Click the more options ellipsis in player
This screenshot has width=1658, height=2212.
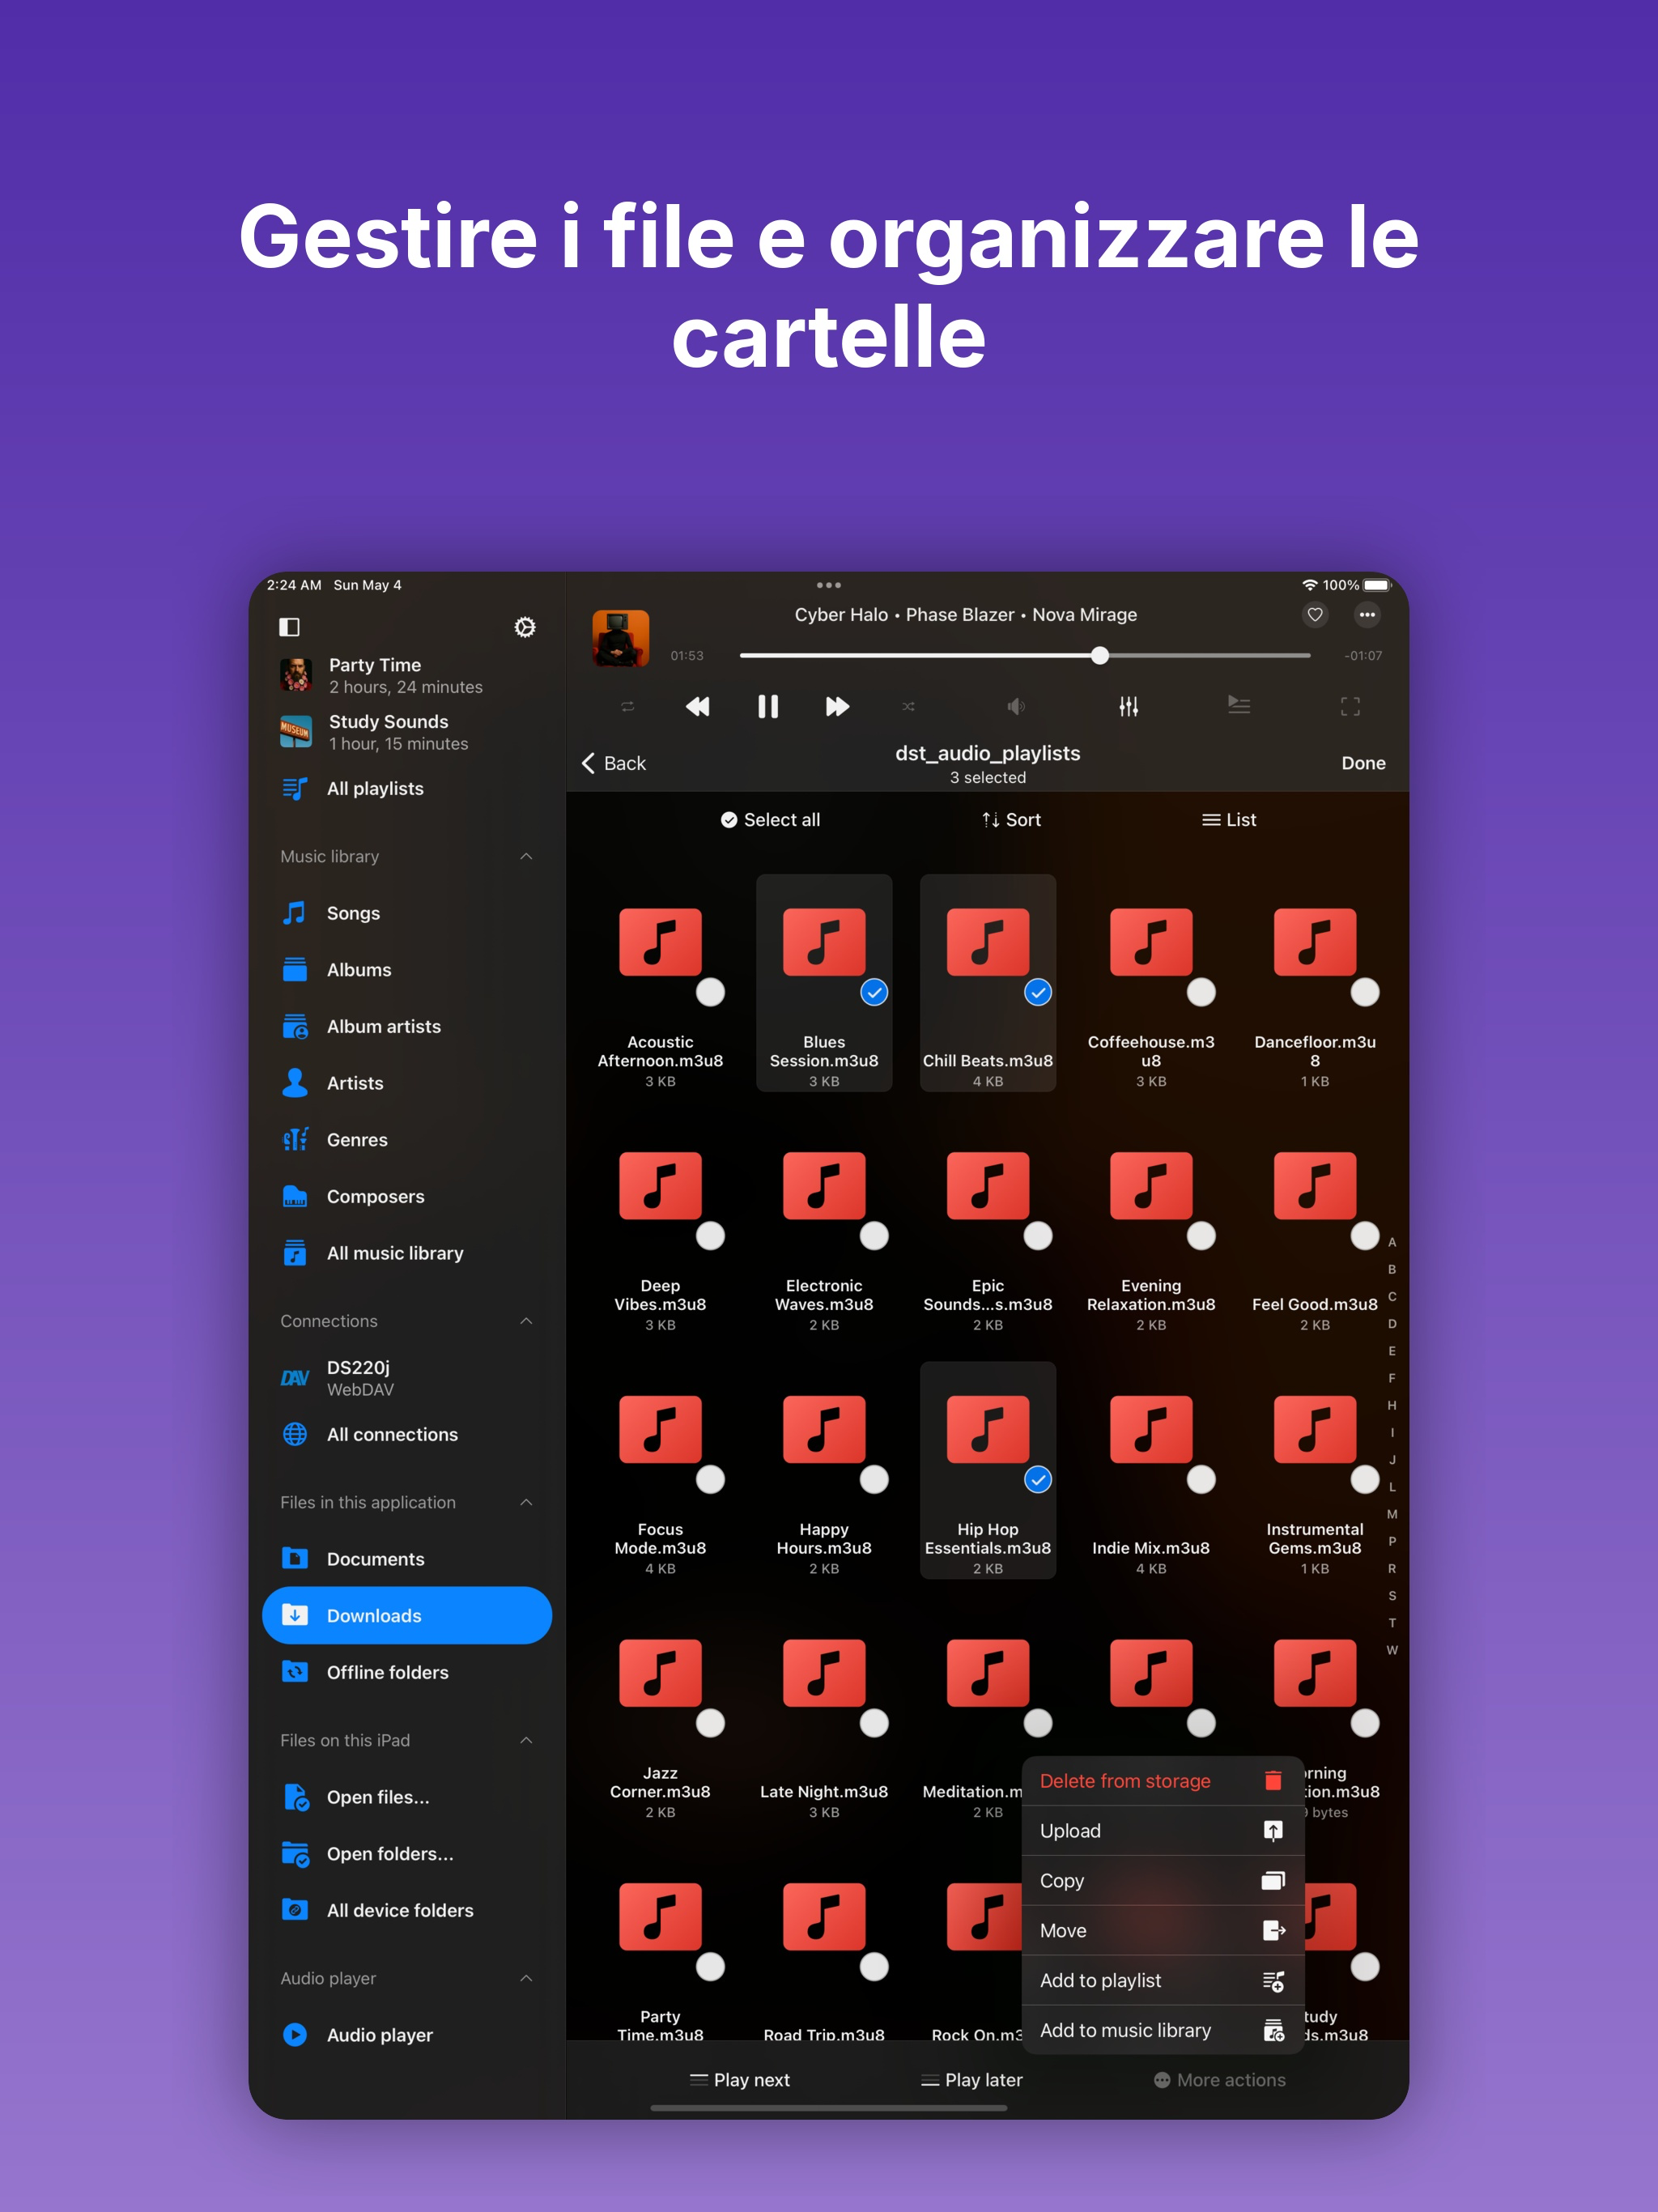(x=1366, y=615)
